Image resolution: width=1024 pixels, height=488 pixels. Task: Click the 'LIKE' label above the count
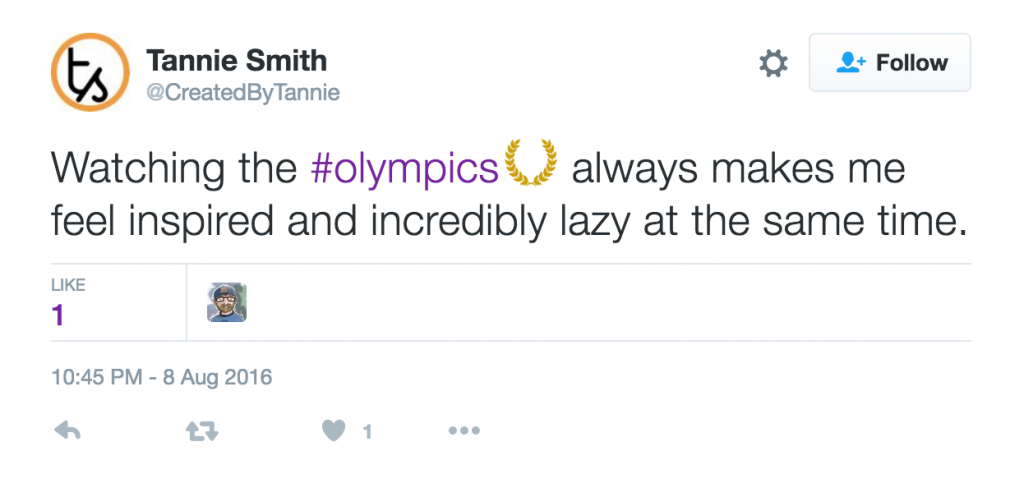click(x=68, y=286)
